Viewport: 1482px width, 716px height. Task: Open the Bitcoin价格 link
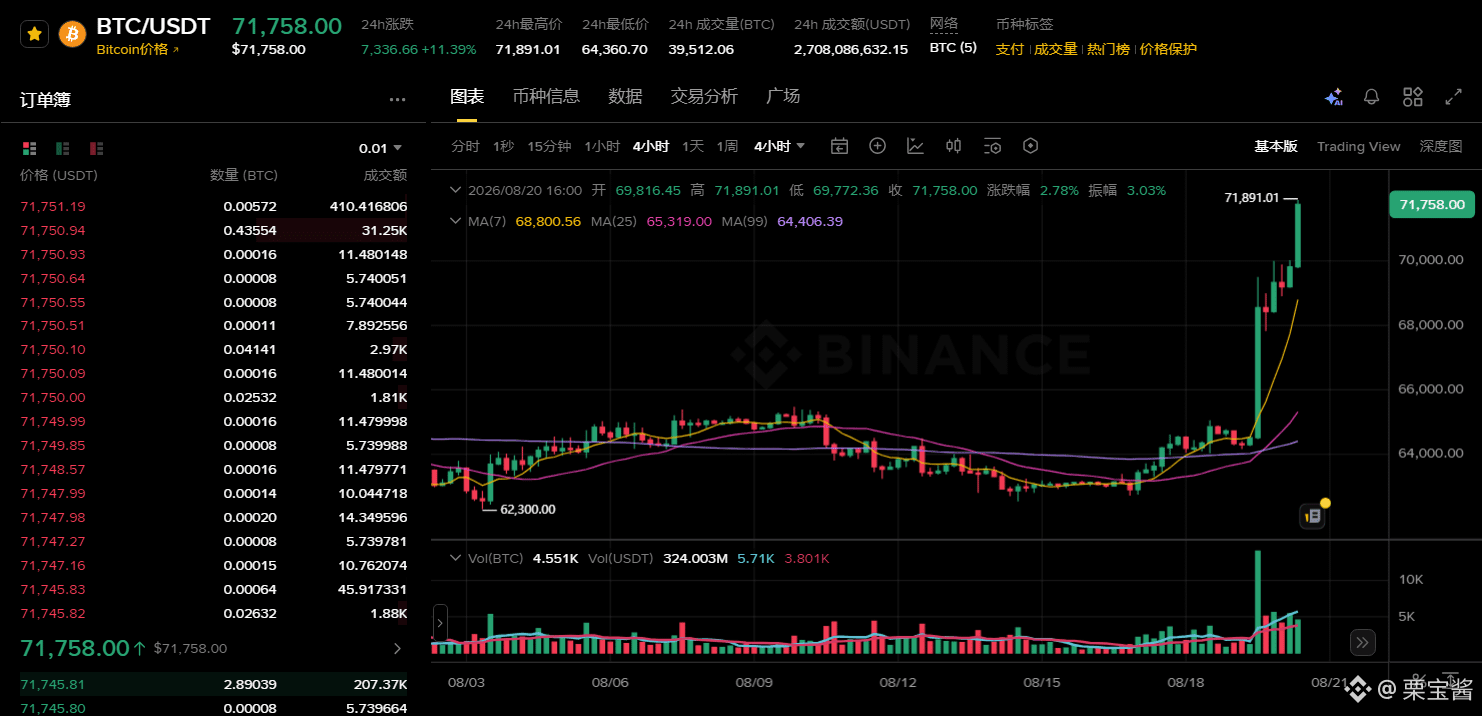point(138,49)
